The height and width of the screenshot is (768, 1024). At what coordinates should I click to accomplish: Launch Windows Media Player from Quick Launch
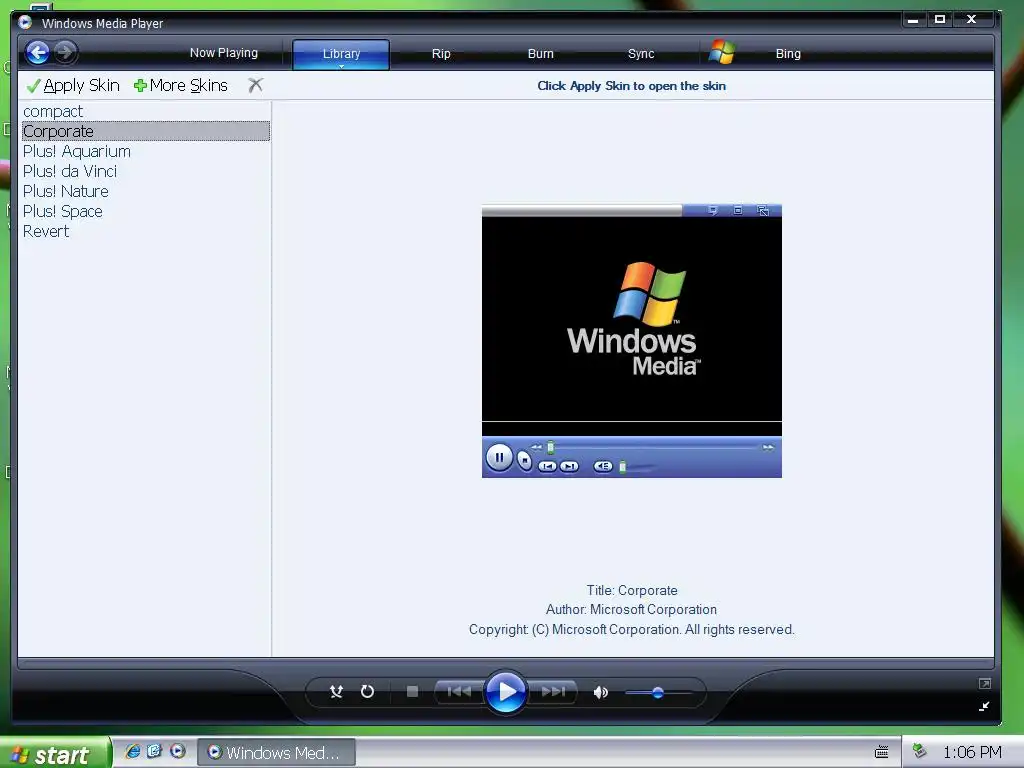178,751
